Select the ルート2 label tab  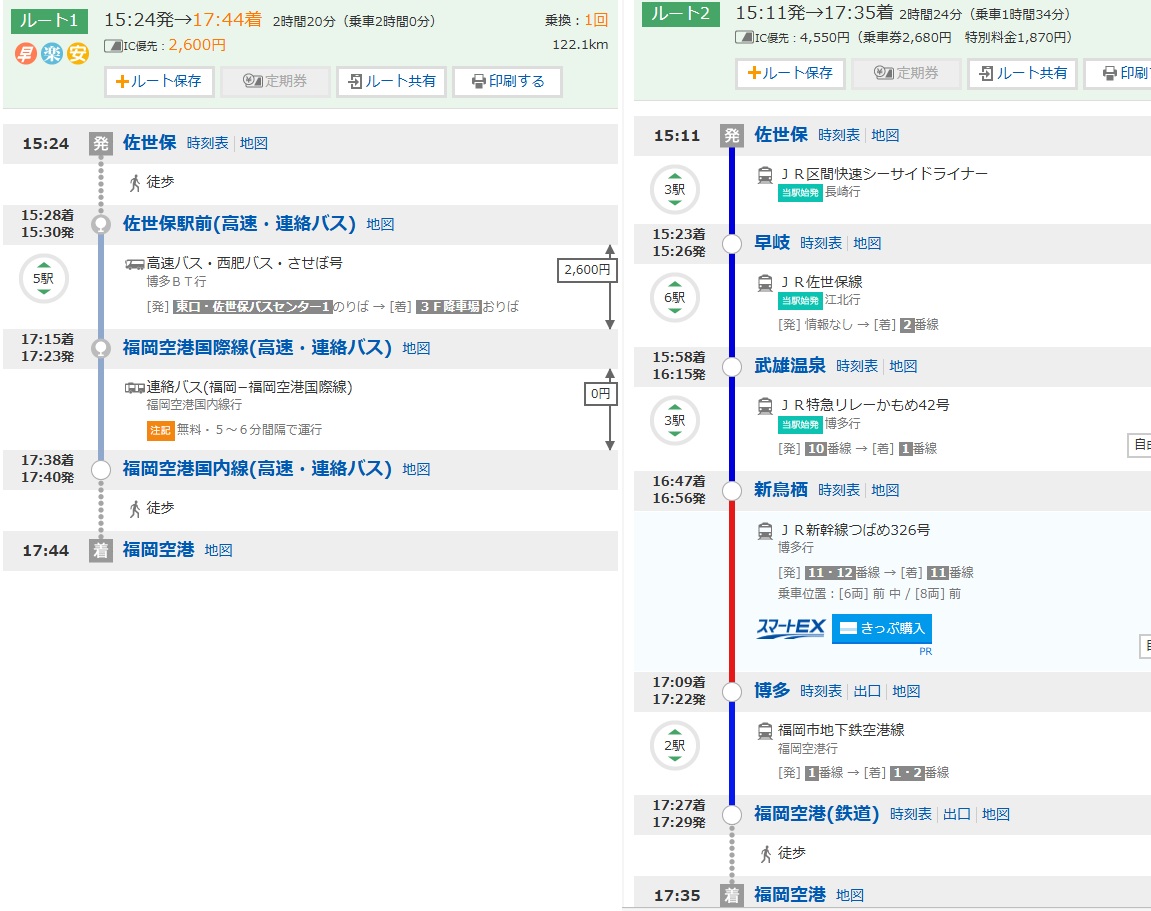coord(681,14)
